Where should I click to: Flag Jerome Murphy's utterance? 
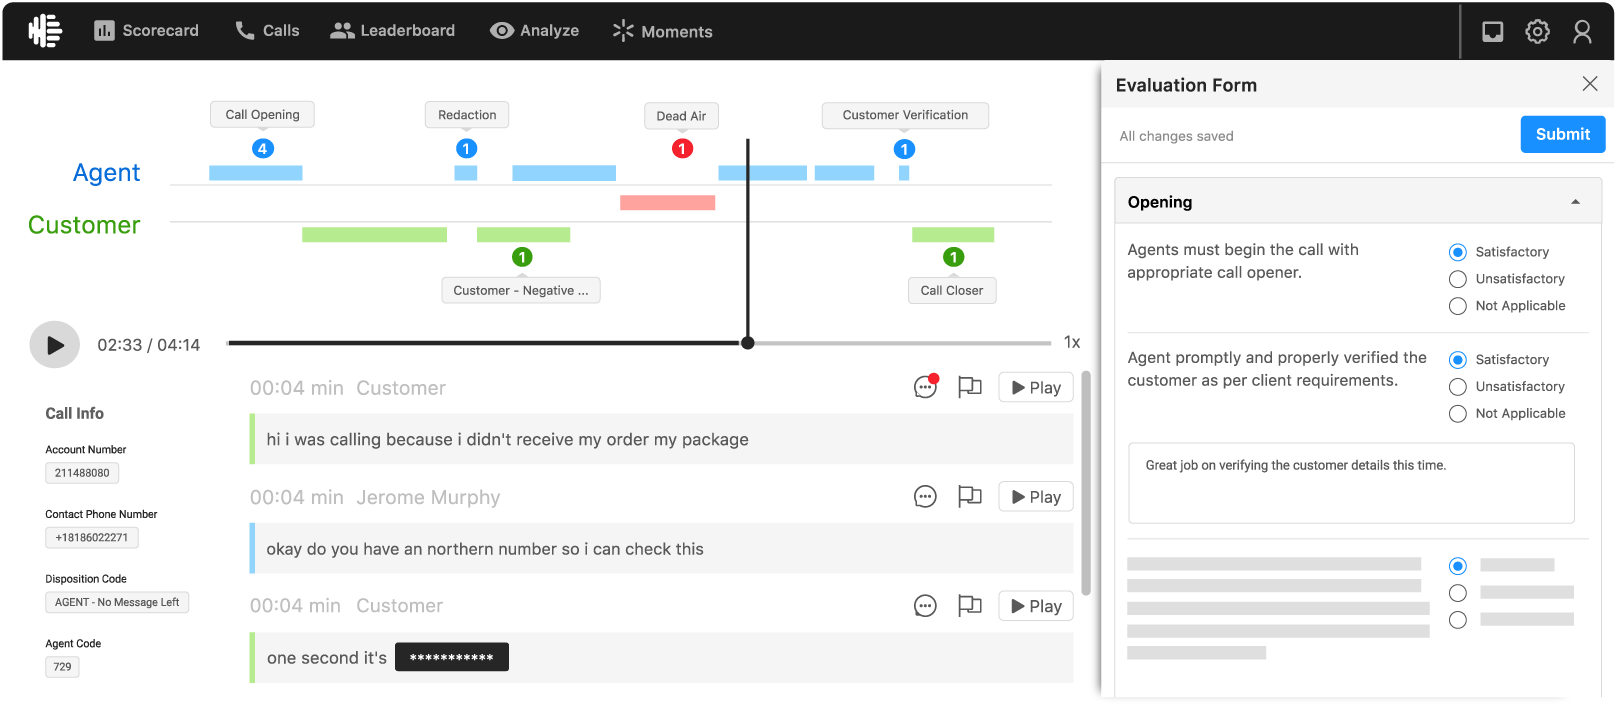(970, 497)
